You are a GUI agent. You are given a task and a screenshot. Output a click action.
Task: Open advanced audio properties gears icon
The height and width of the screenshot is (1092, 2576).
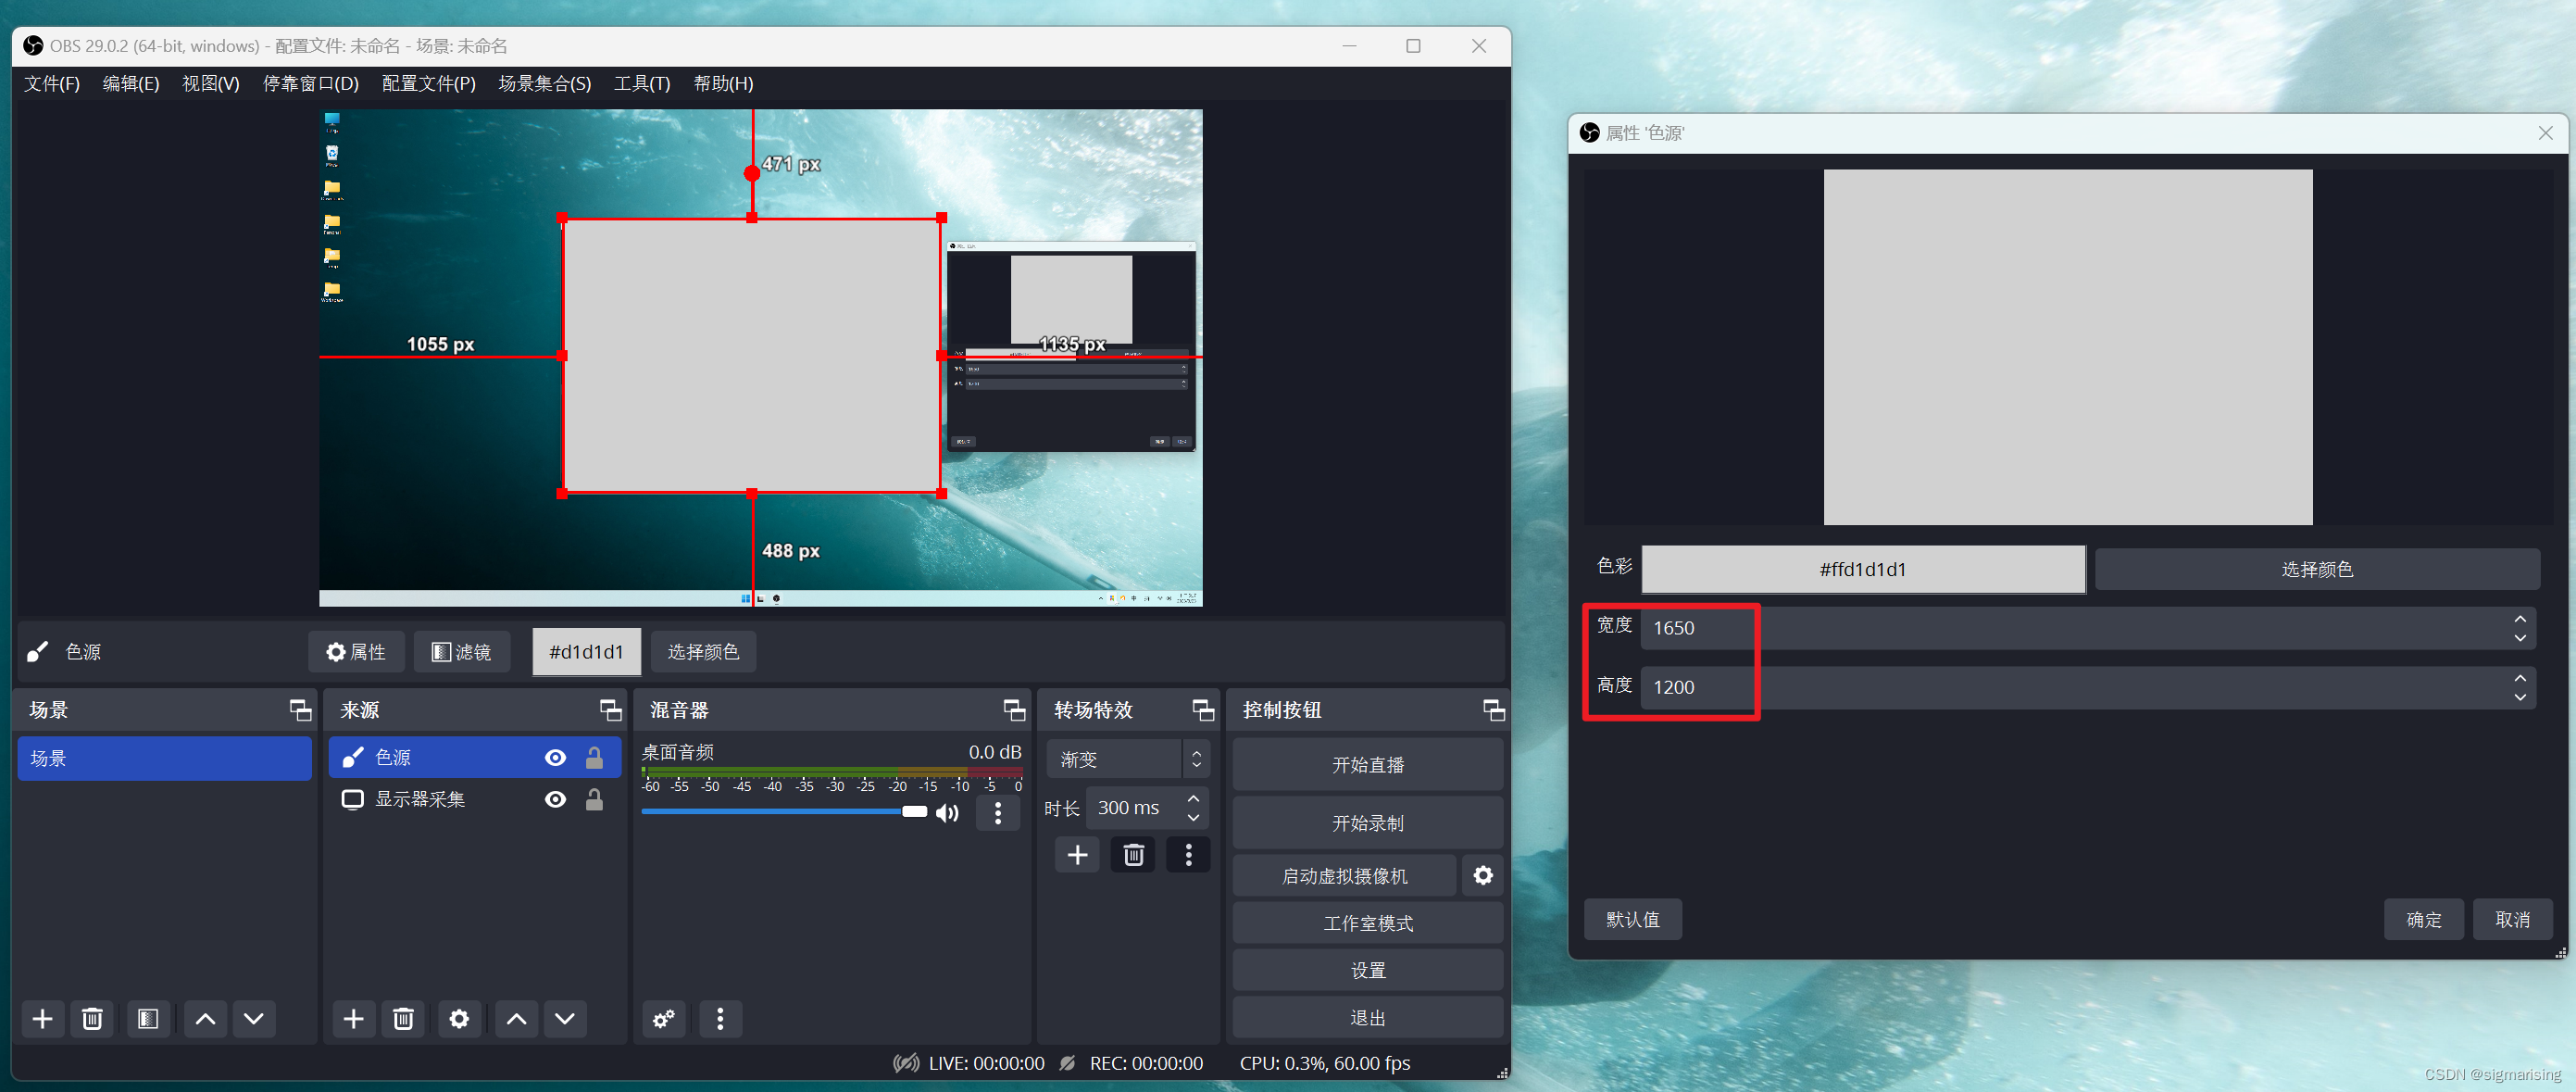pyautogui.click(x=664, y=1019)
